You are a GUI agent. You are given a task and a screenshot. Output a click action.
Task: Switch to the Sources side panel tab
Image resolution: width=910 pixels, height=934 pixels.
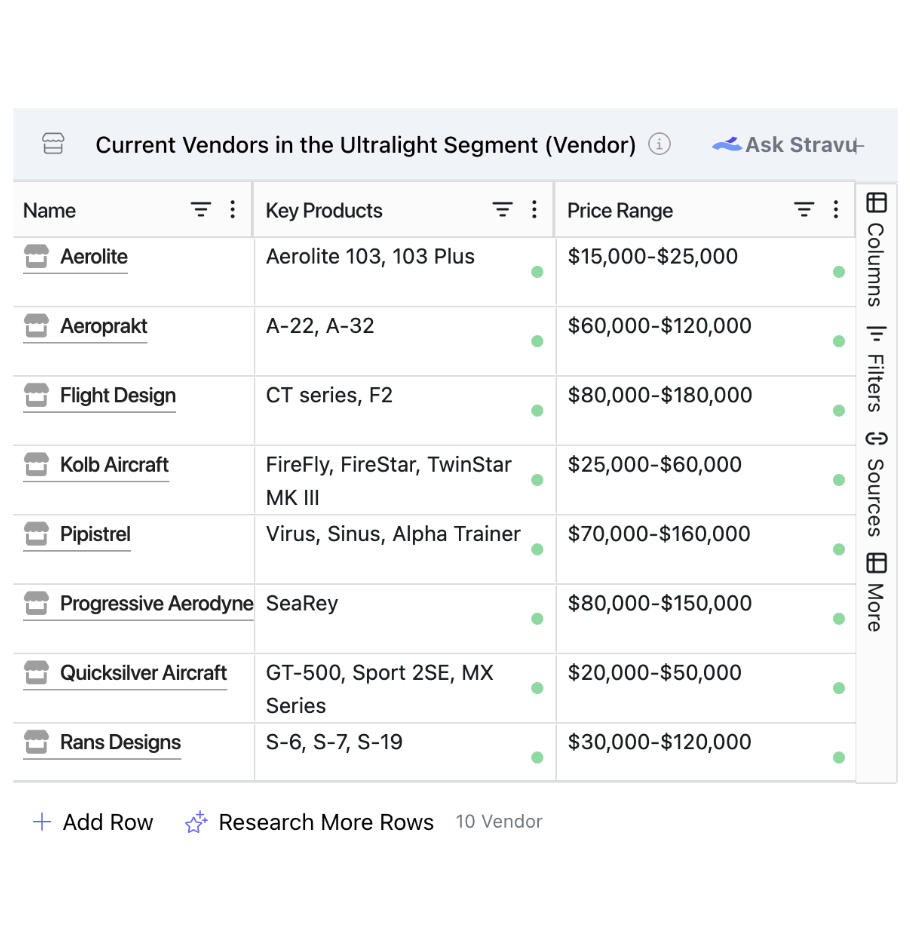(x=876, y=484)
